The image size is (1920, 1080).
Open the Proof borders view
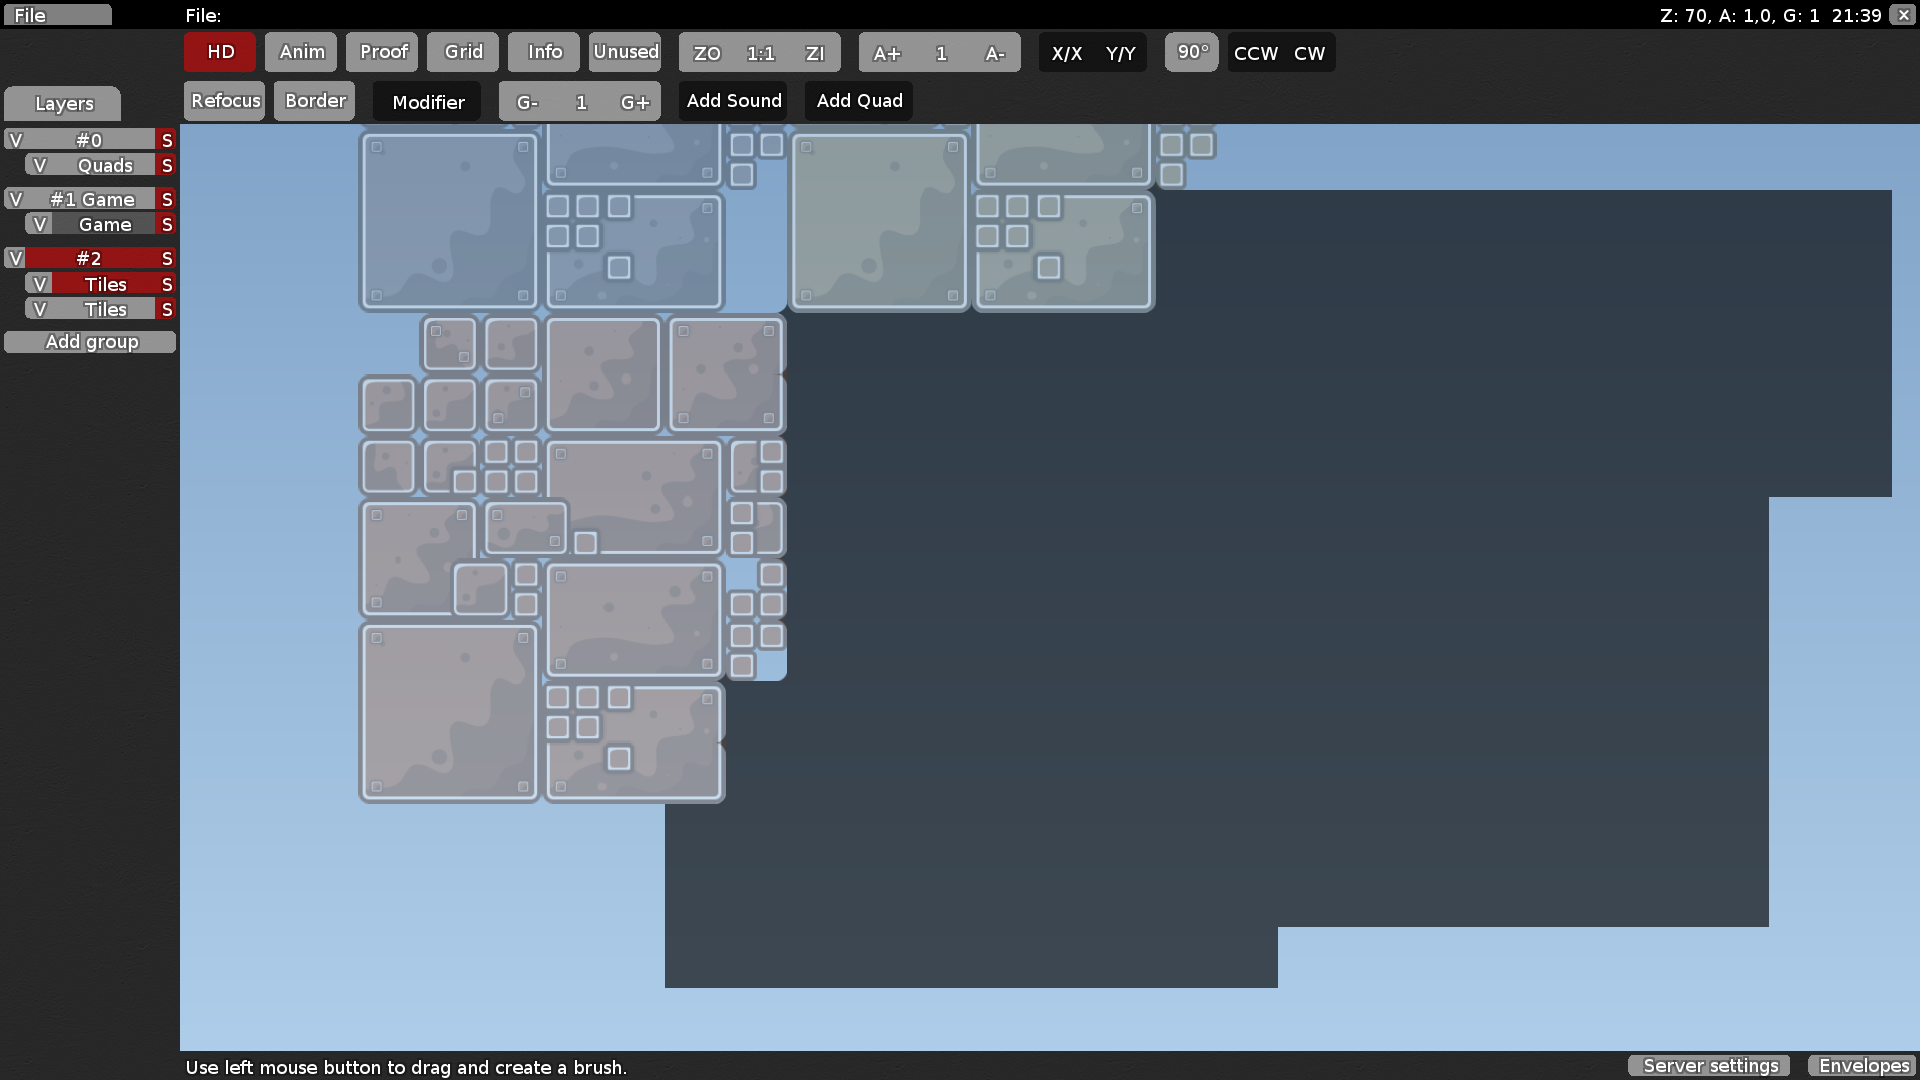tap(381, 52)
